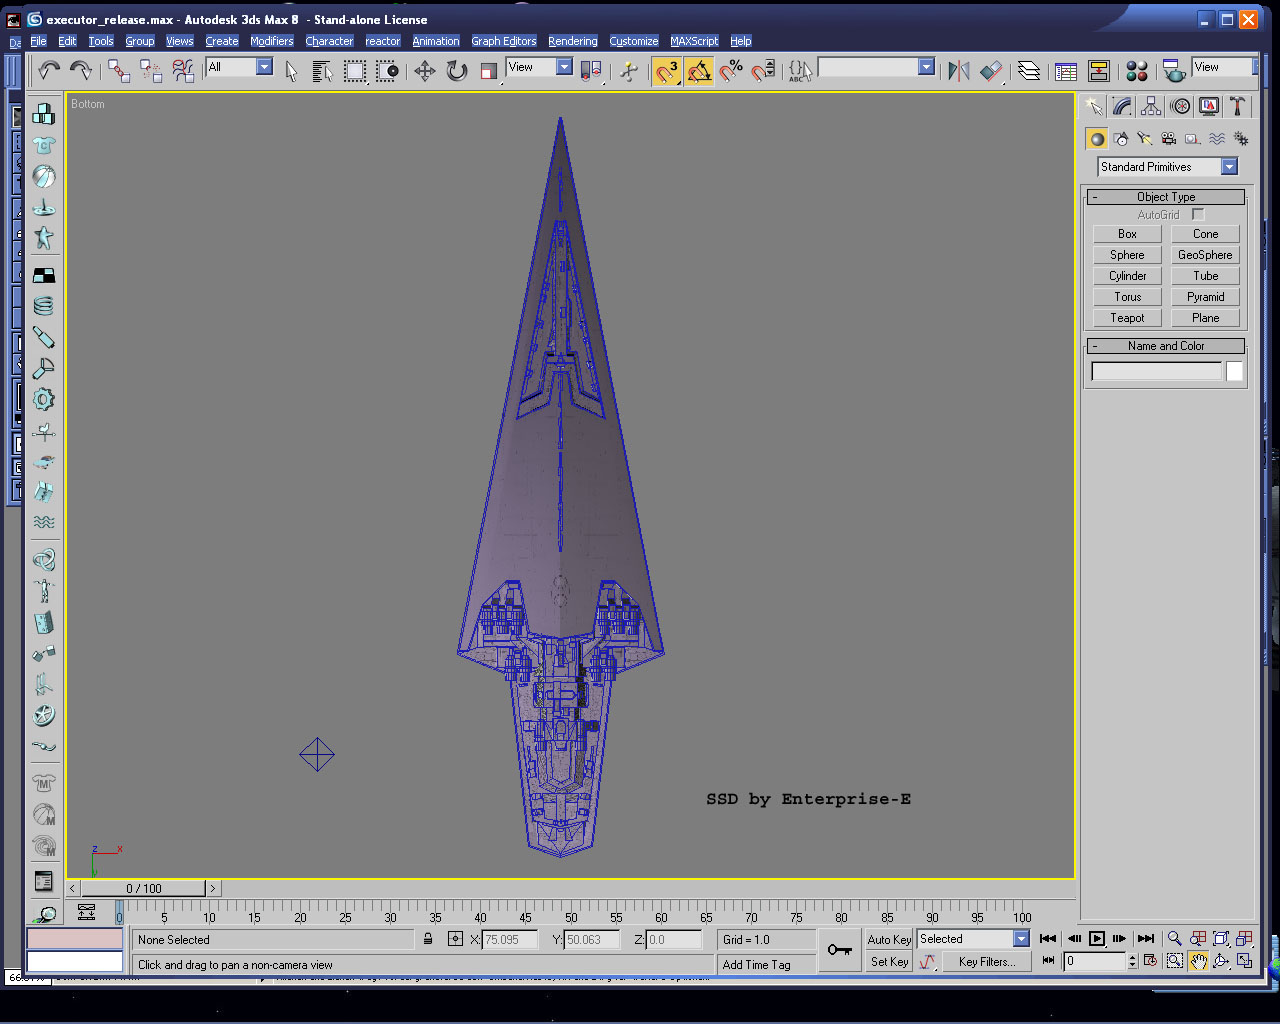Open the Render Scene teapot icon

1174,70
